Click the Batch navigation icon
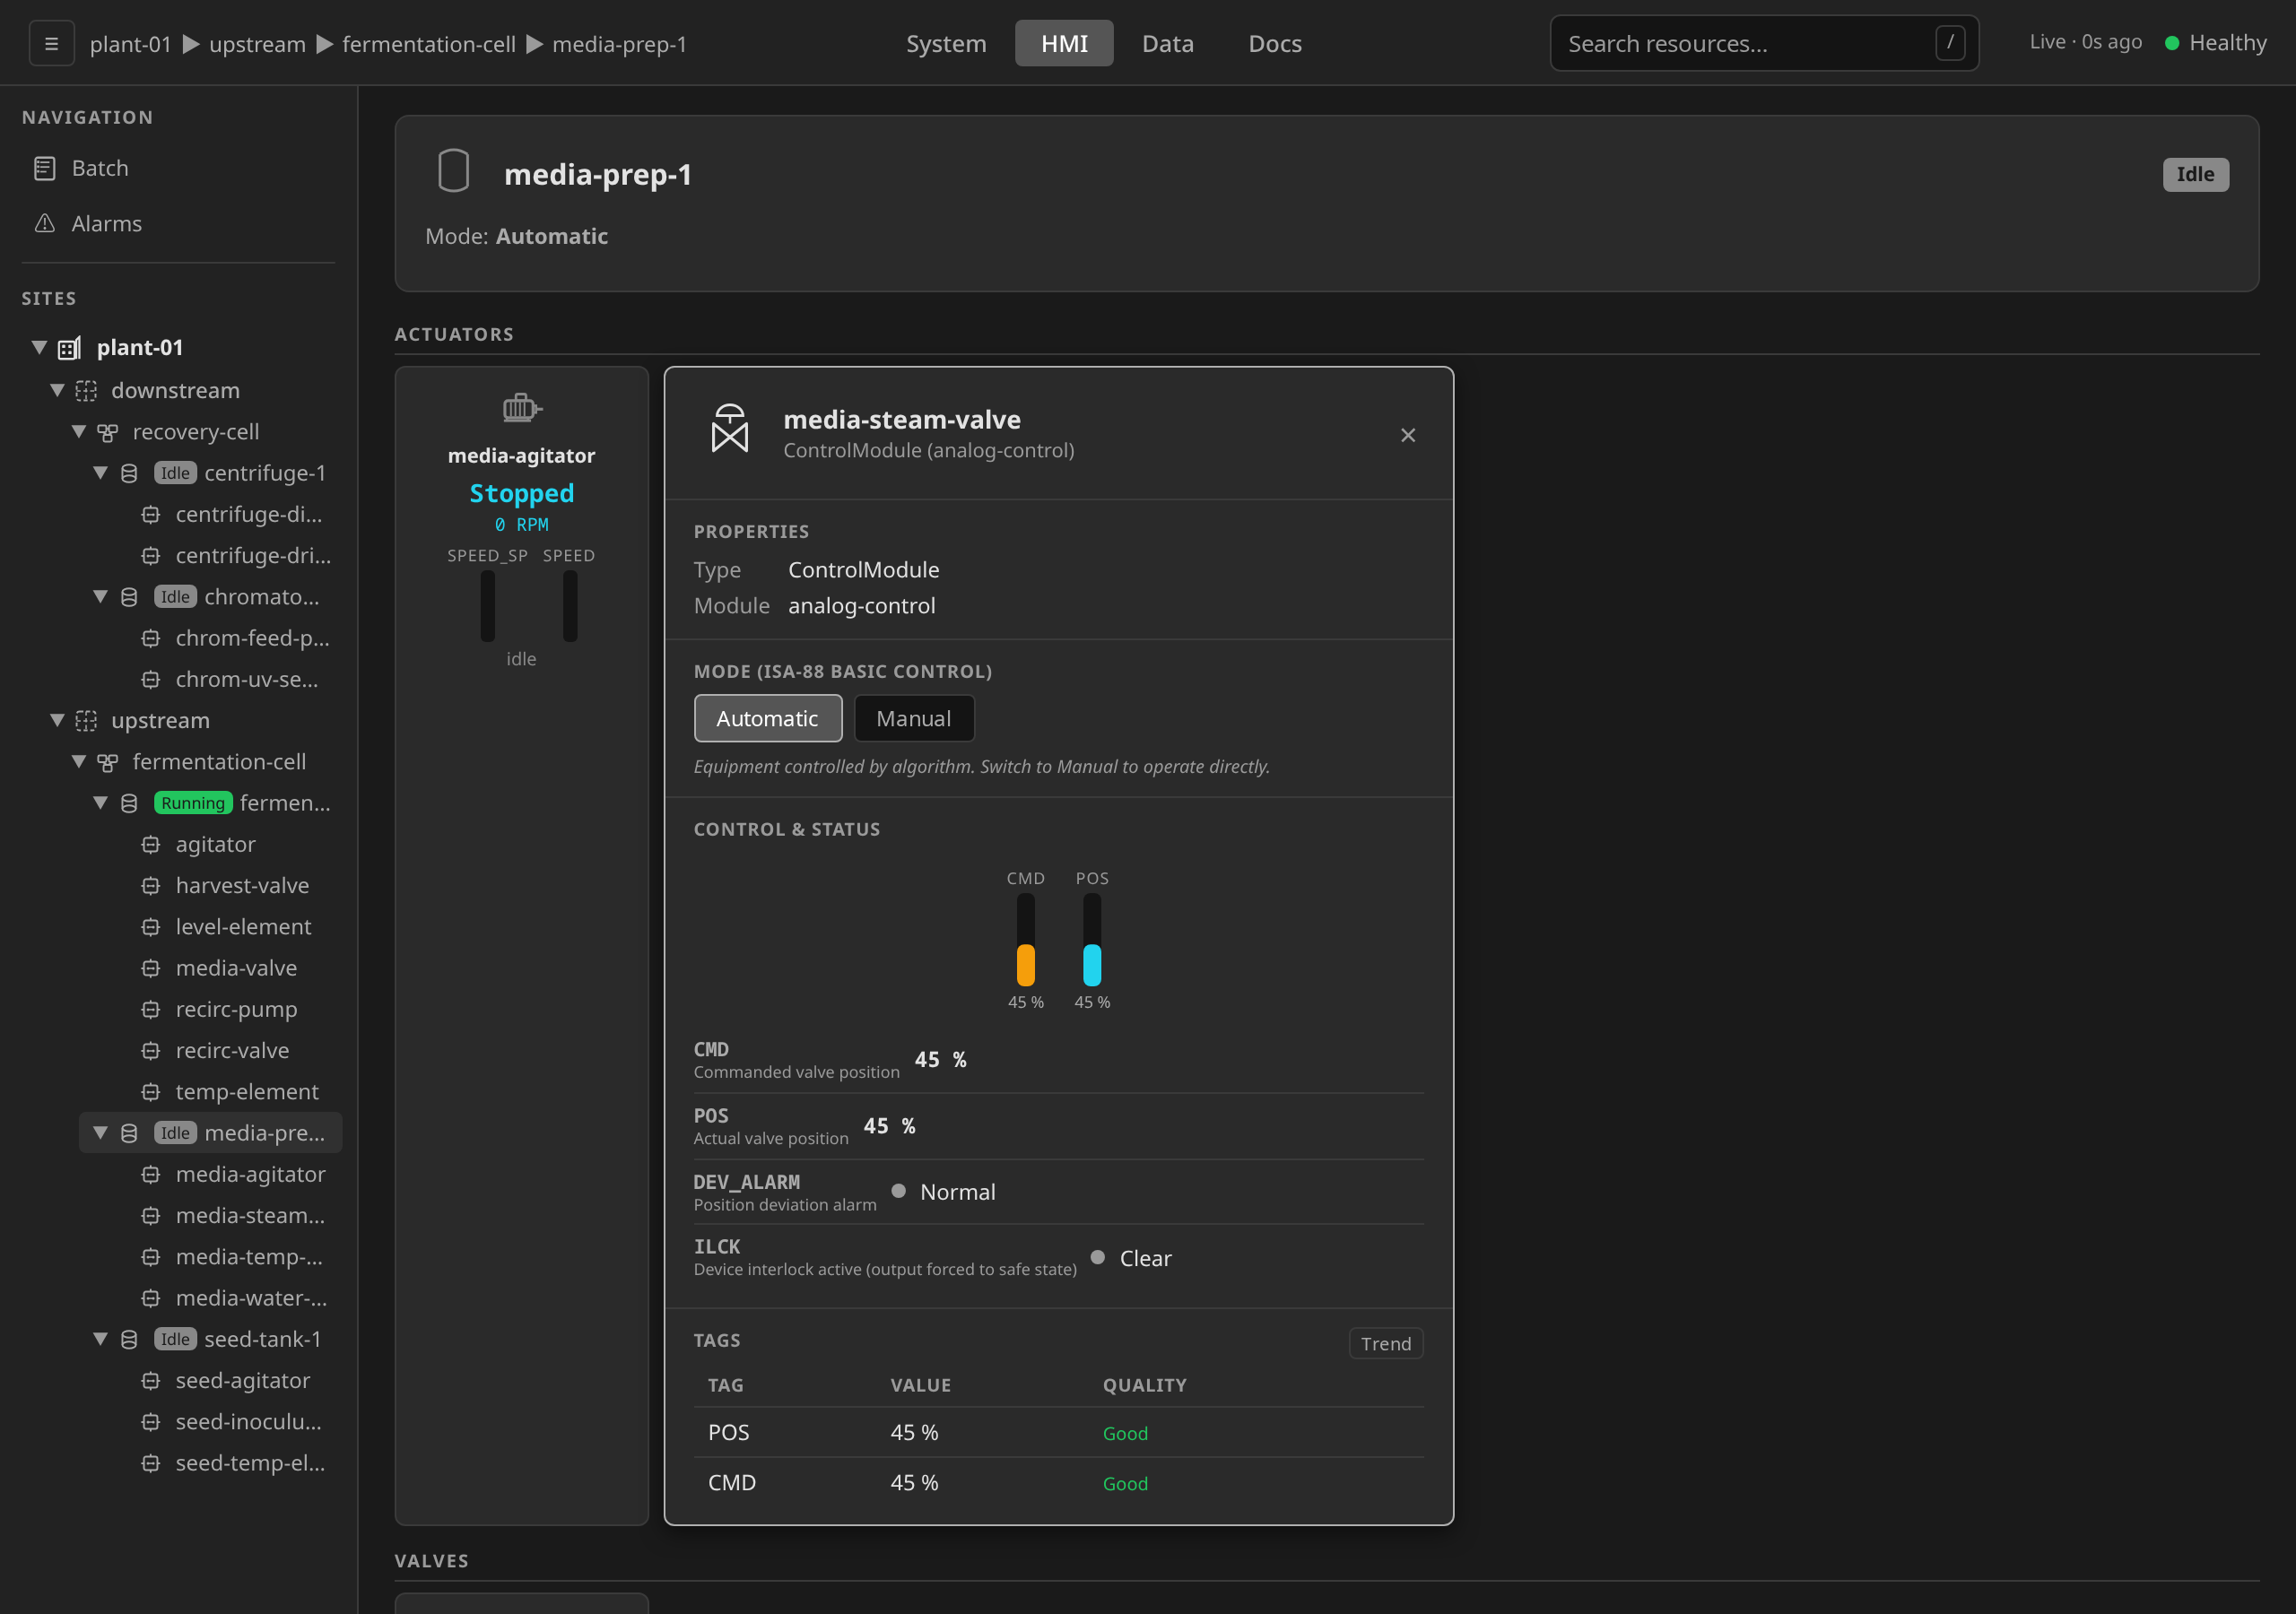 click(44, 168)
